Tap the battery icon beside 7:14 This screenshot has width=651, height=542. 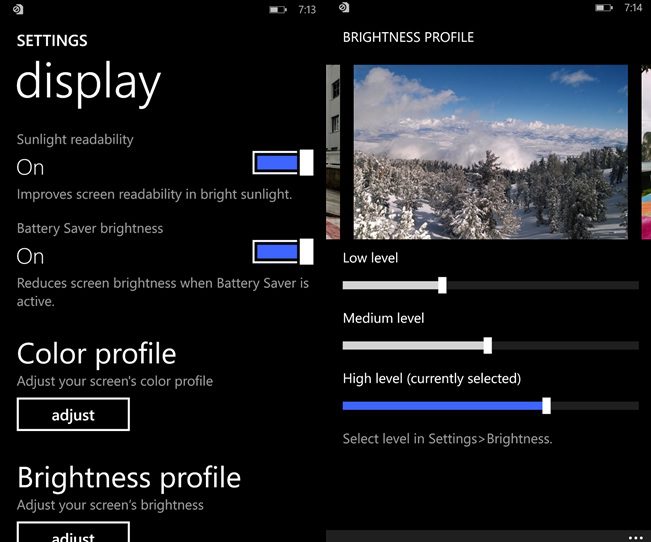click(x=604, y=7)
